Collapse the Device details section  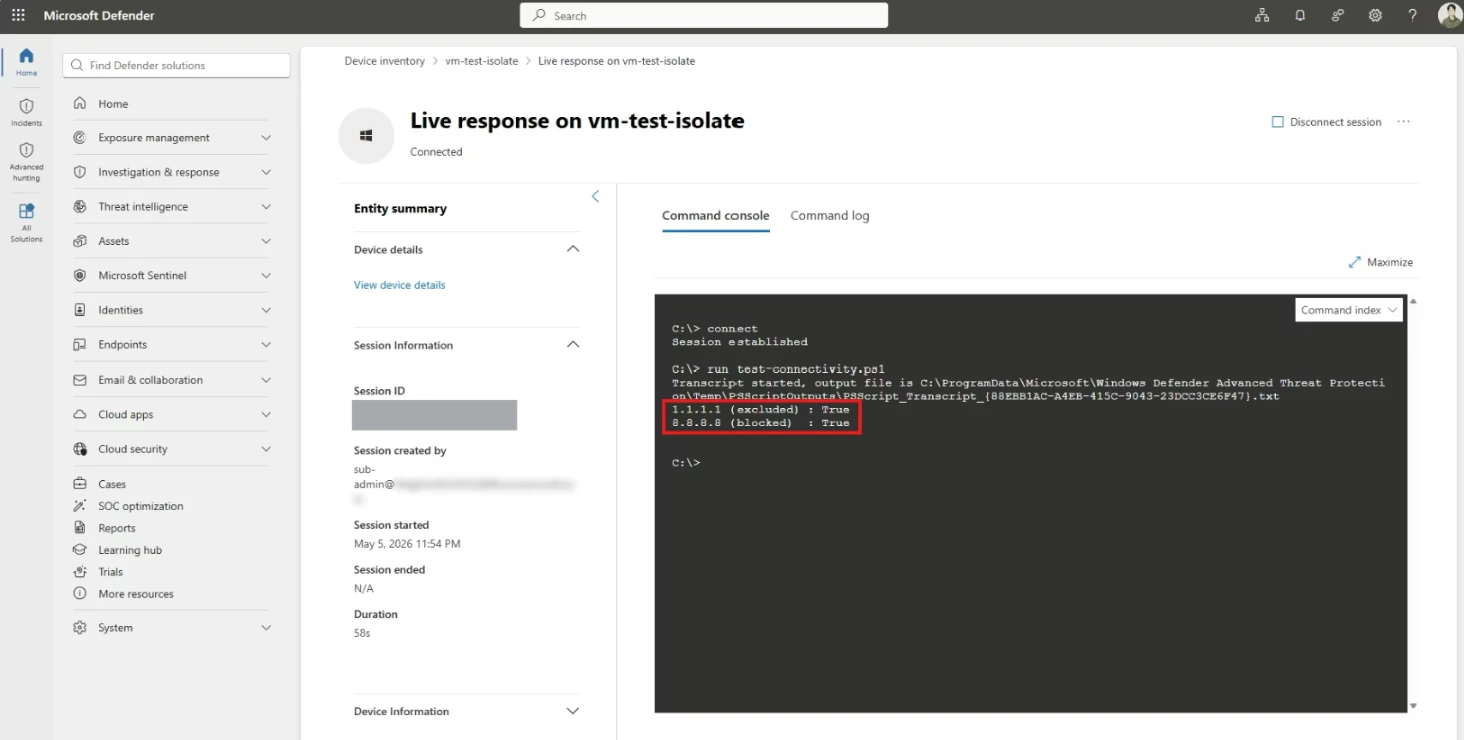pyautogui.click(x=573, y=249)
